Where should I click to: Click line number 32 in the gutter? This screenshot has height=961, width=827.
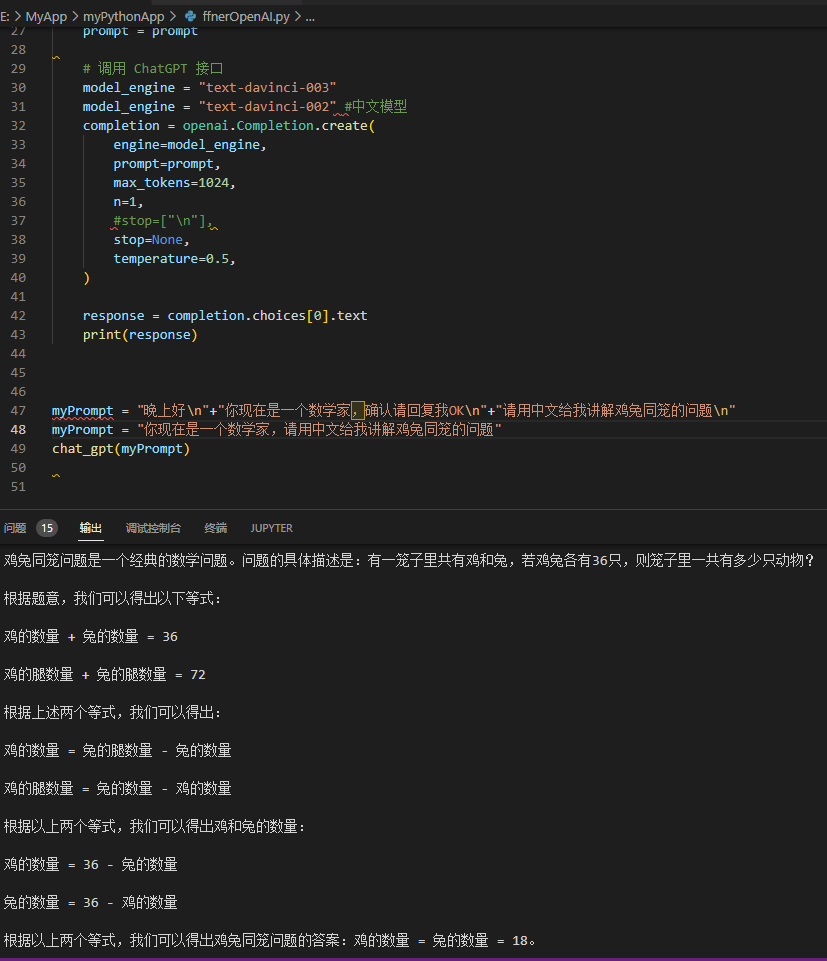pyautogui.click(x=19, y=126)
